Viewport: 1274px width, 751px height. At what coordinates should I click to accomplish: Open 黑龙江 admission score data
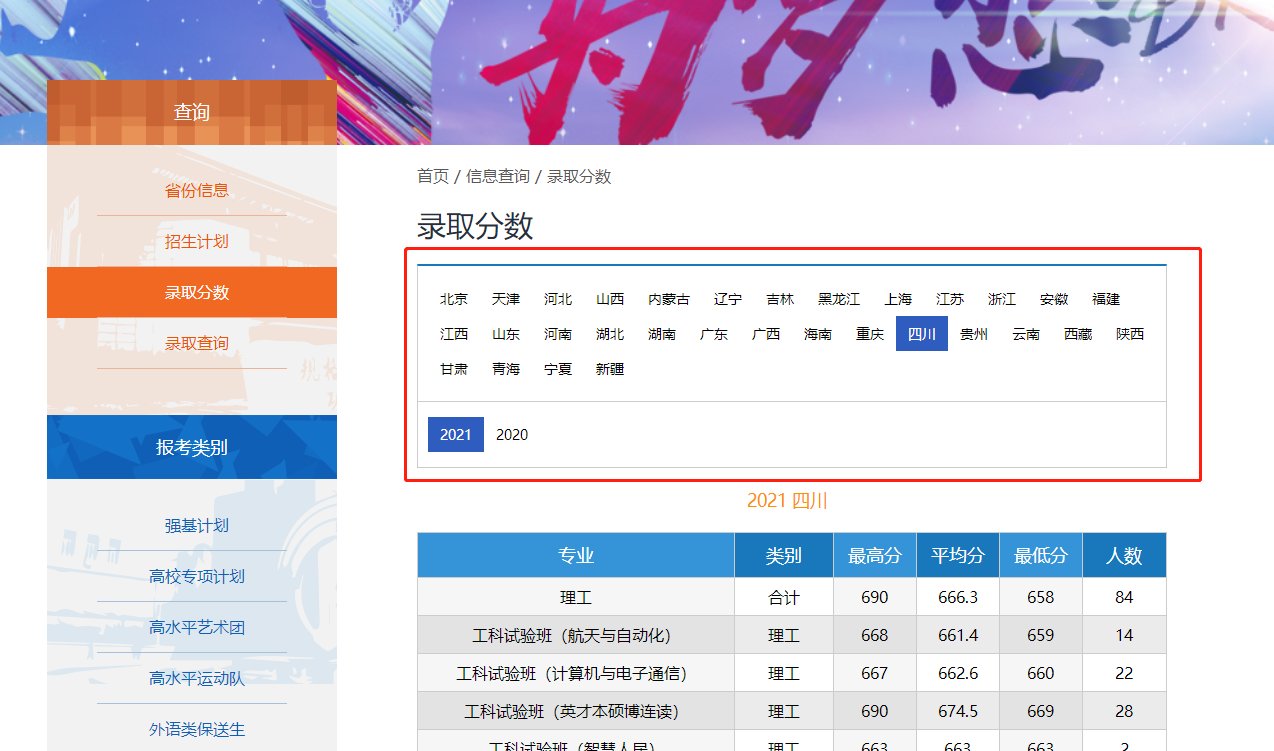click(838, 298)
